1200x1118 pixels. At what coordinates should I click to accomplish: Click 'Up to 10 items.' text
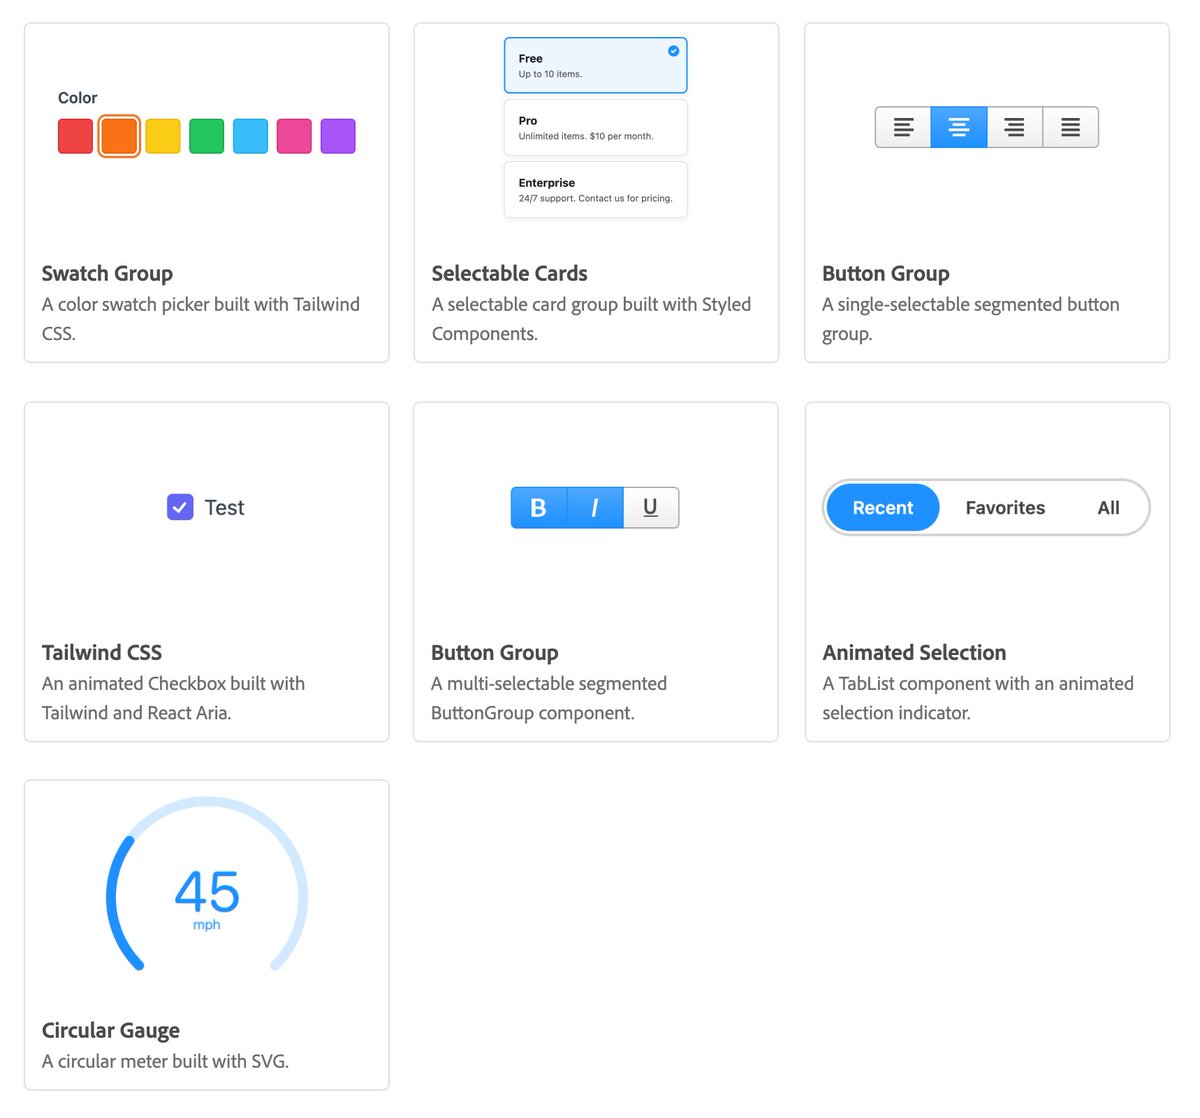click(550, 74)
